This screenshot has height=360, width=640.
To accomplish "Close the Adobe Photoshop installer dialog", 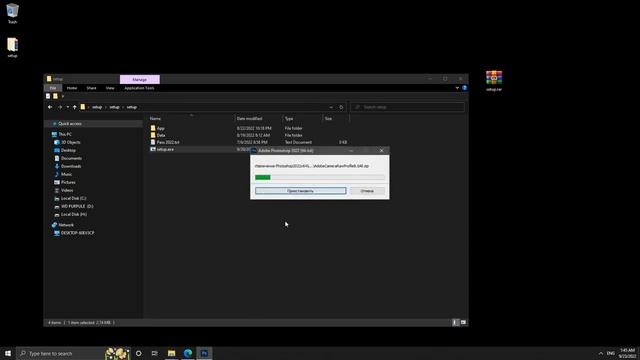I will (x=382, y=151).
